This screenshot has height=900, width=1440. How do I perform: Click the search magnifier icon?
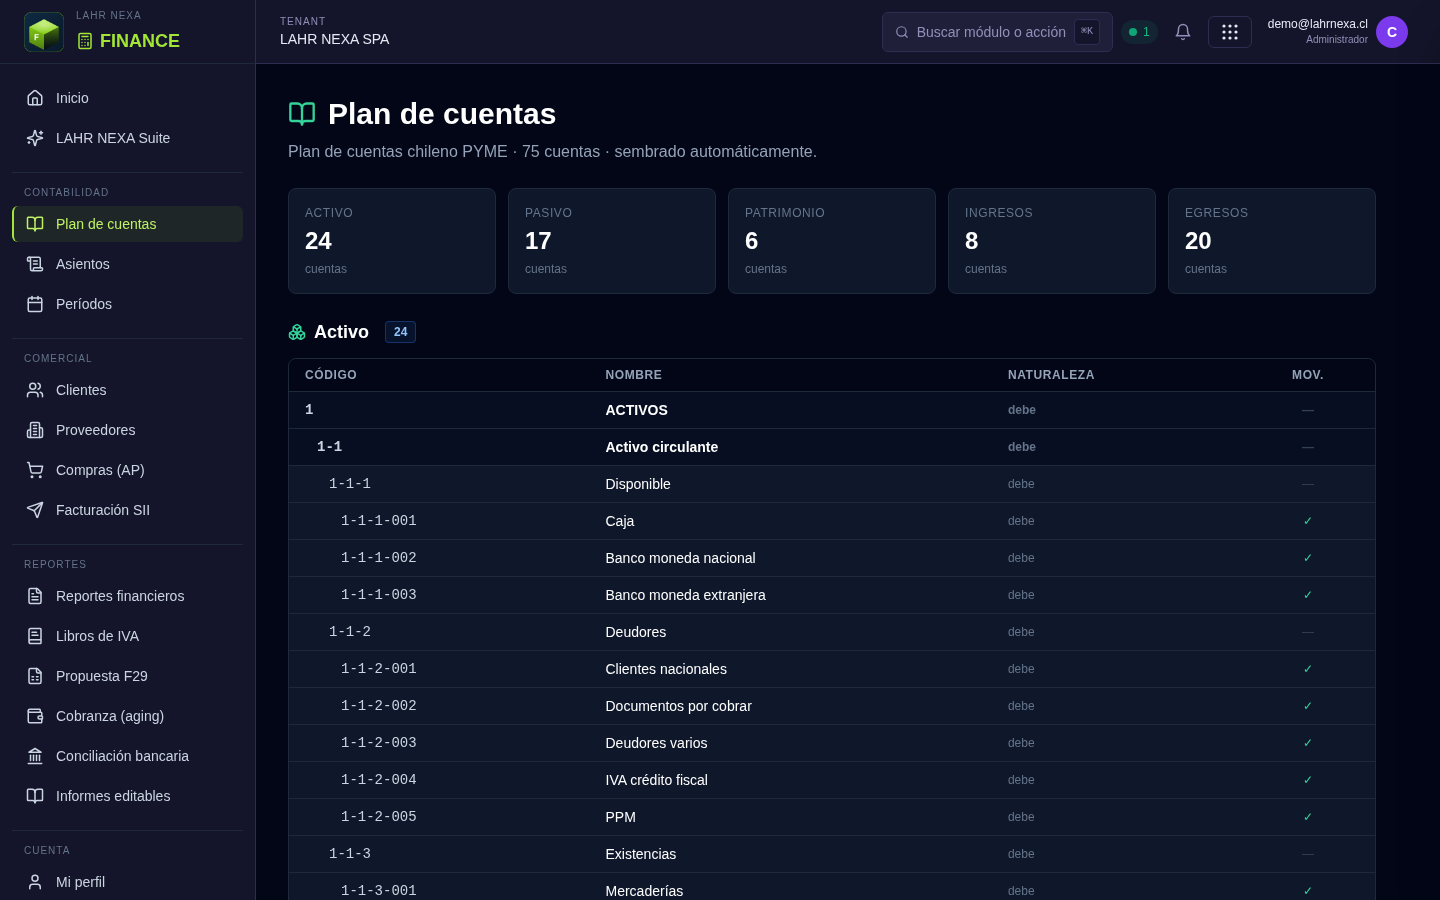click(902, 32)
